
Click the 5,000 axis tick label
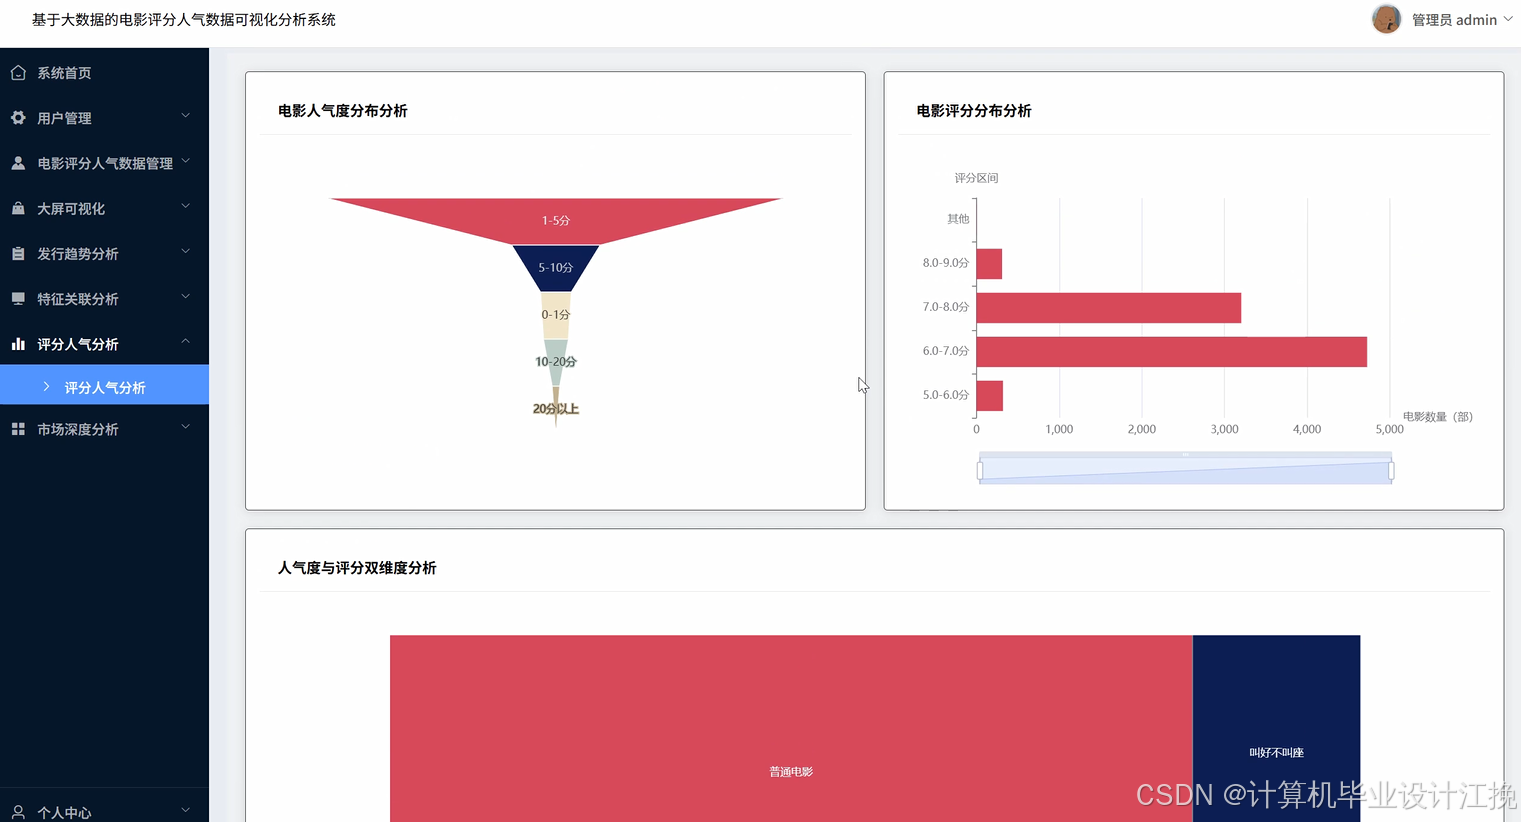tap(1389, 429)
